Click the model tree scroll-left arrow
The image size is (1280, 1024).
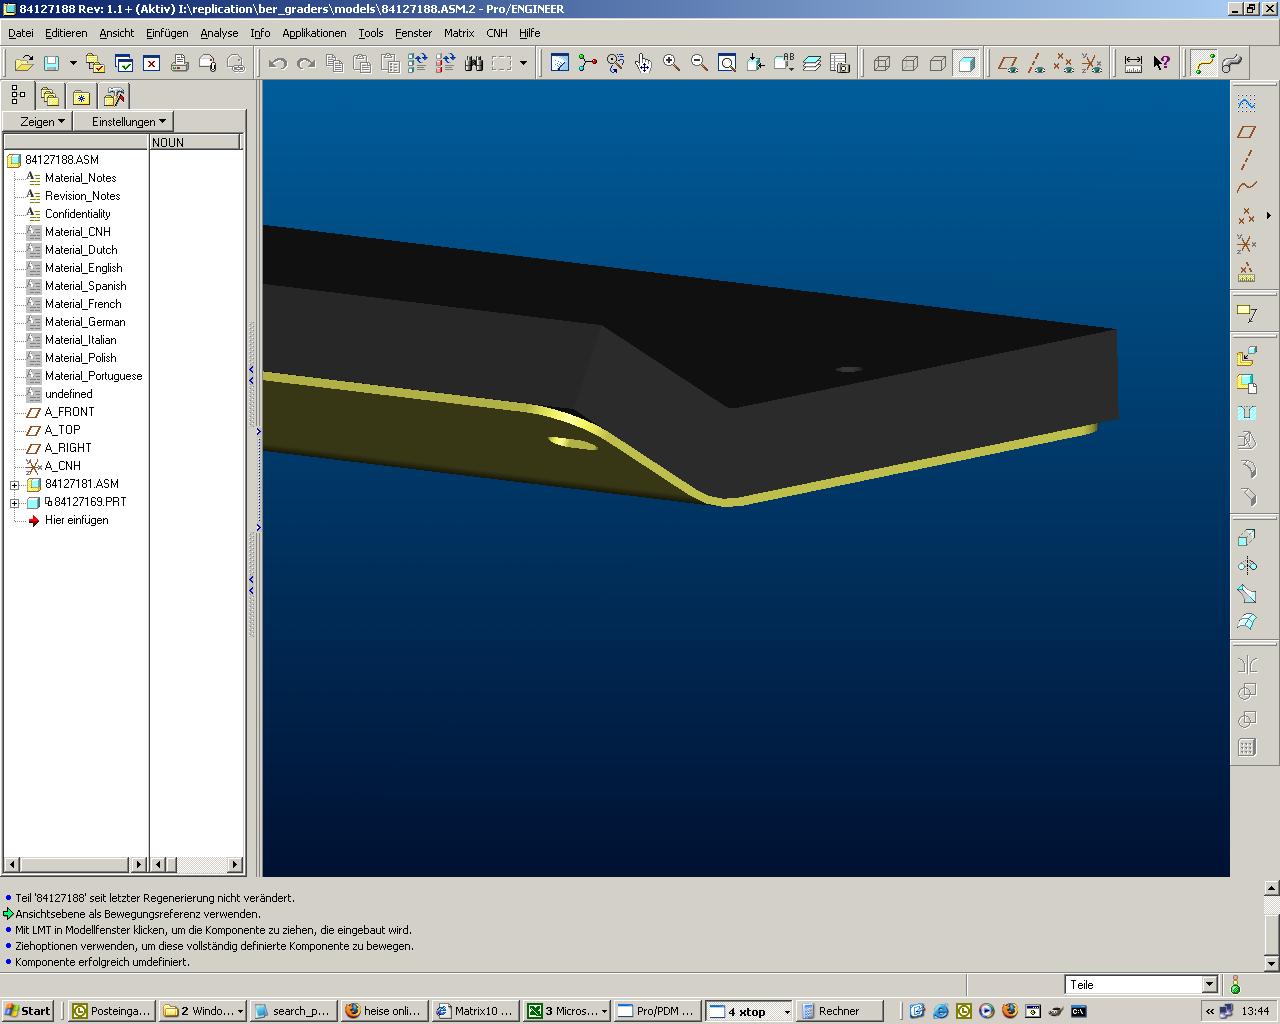pos(12,864)
